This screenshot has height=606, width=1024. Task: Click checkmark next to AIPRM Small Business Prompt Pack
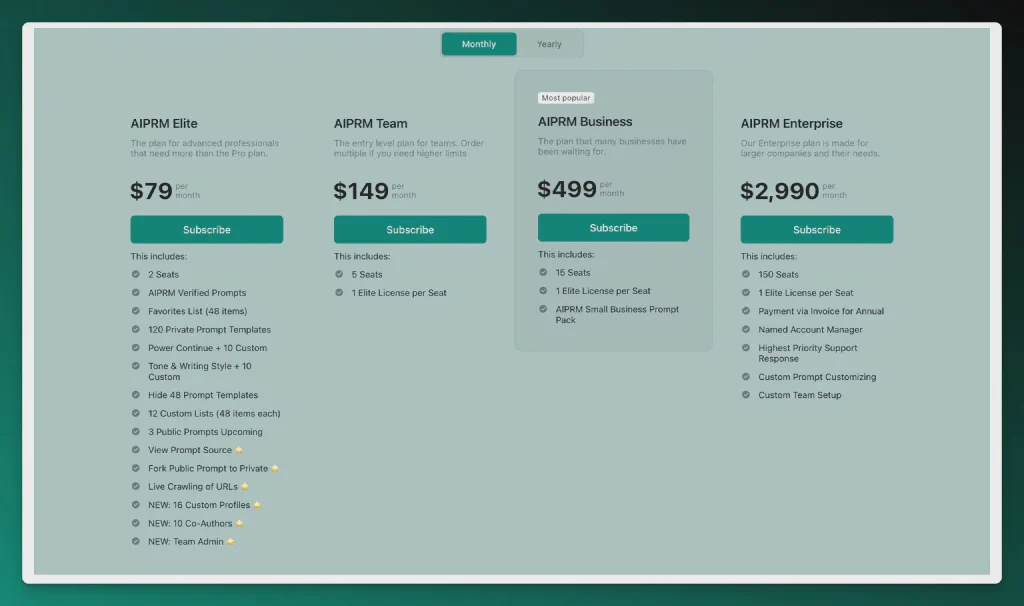pos(543,310)
